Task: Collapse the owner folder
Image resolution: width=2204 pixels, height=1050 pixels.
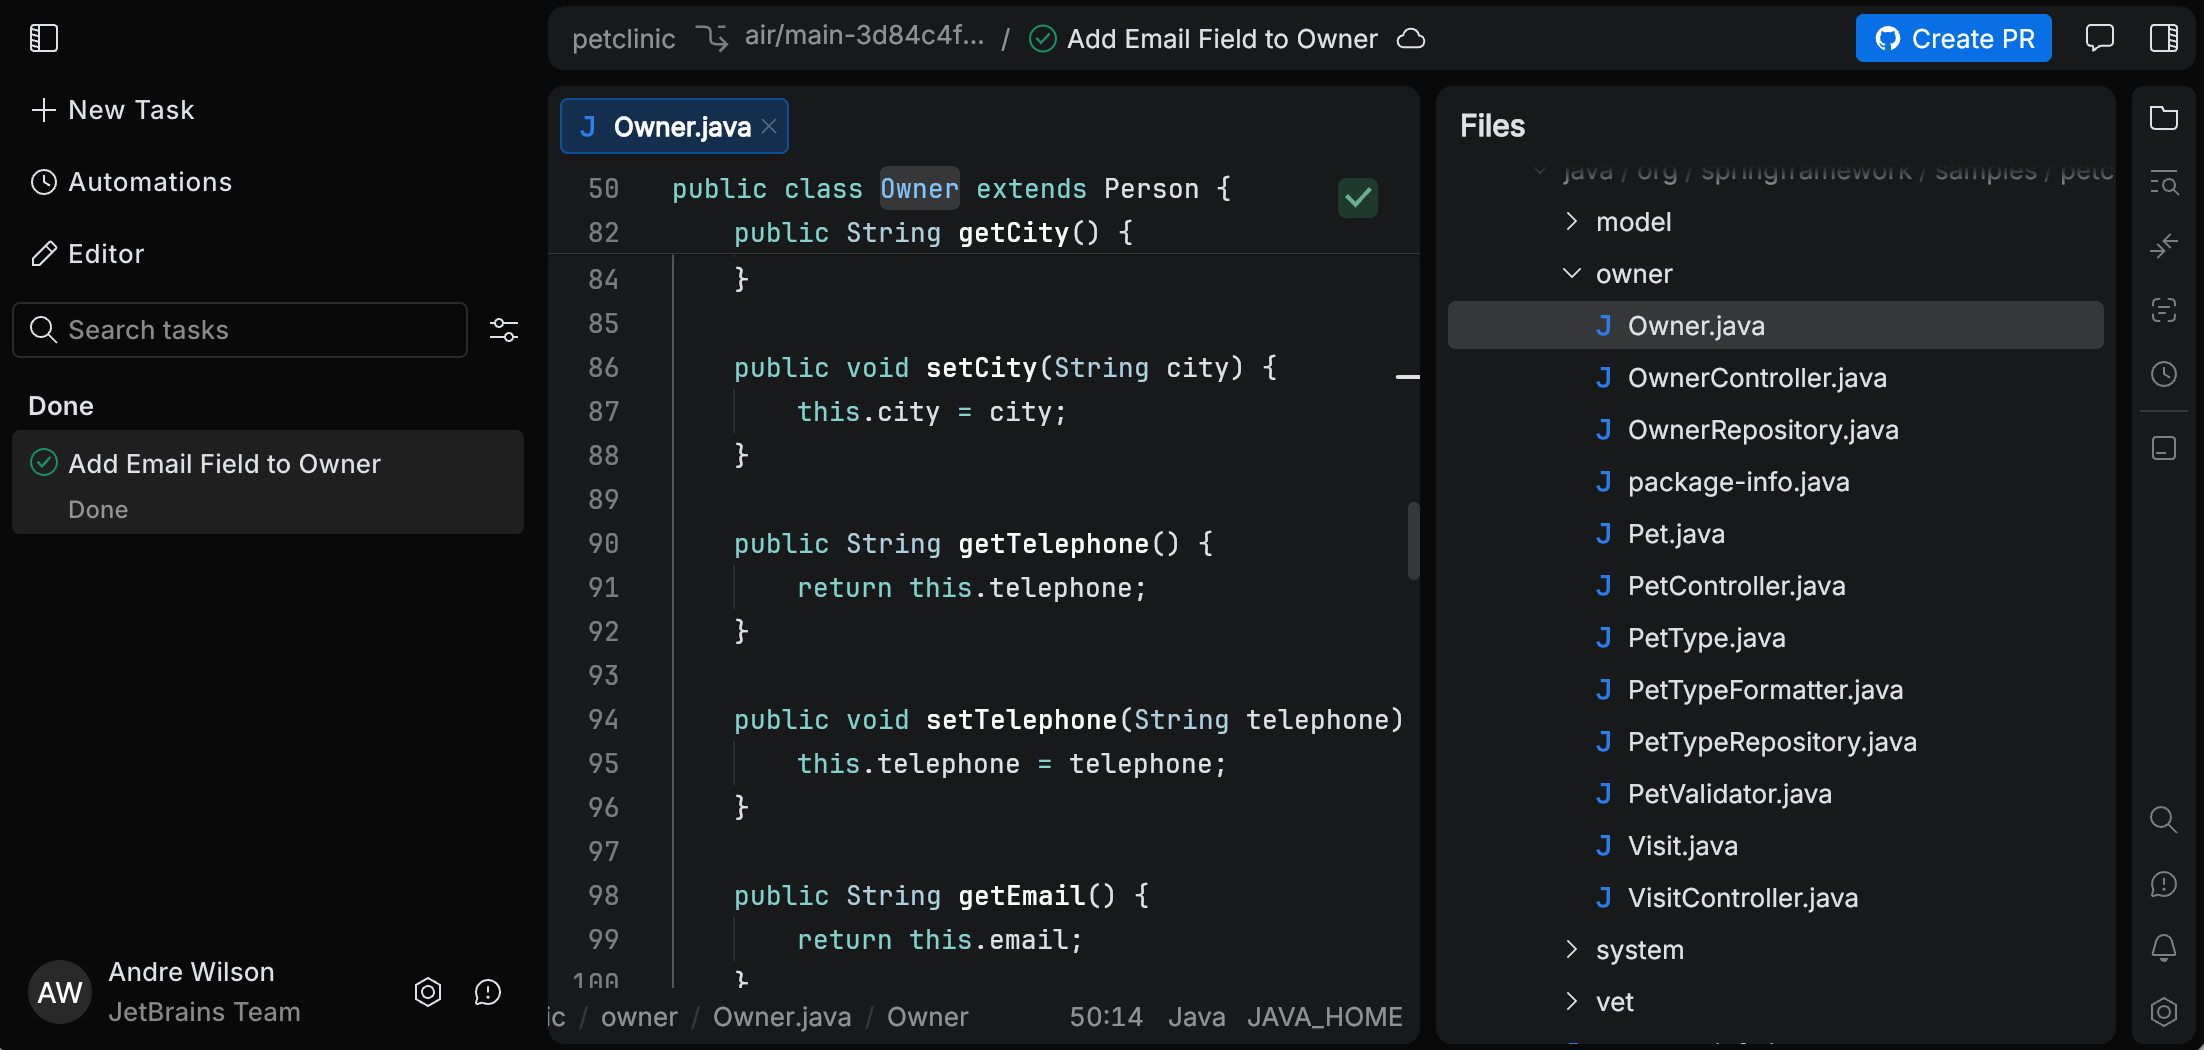Action: click(x=1572, y=273)
